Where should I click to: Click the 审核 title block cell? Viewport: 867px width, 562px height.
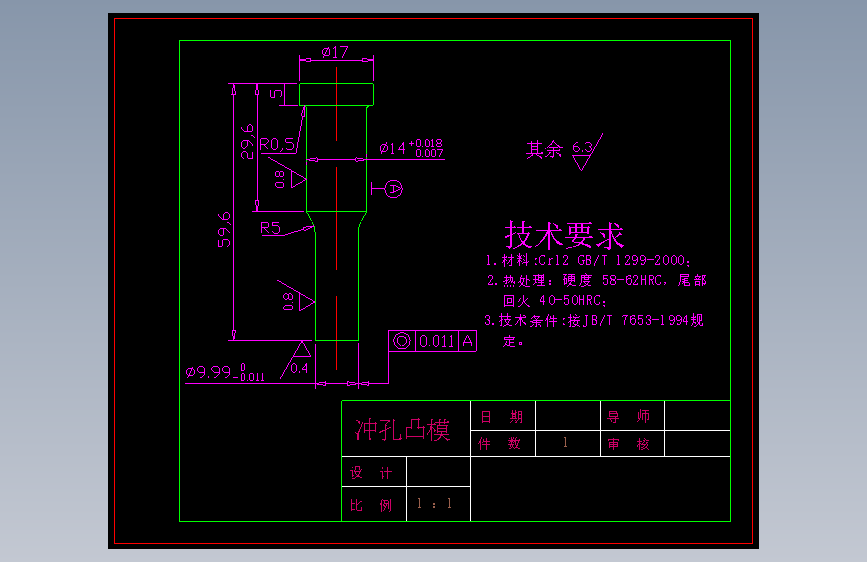click(632, 444)
